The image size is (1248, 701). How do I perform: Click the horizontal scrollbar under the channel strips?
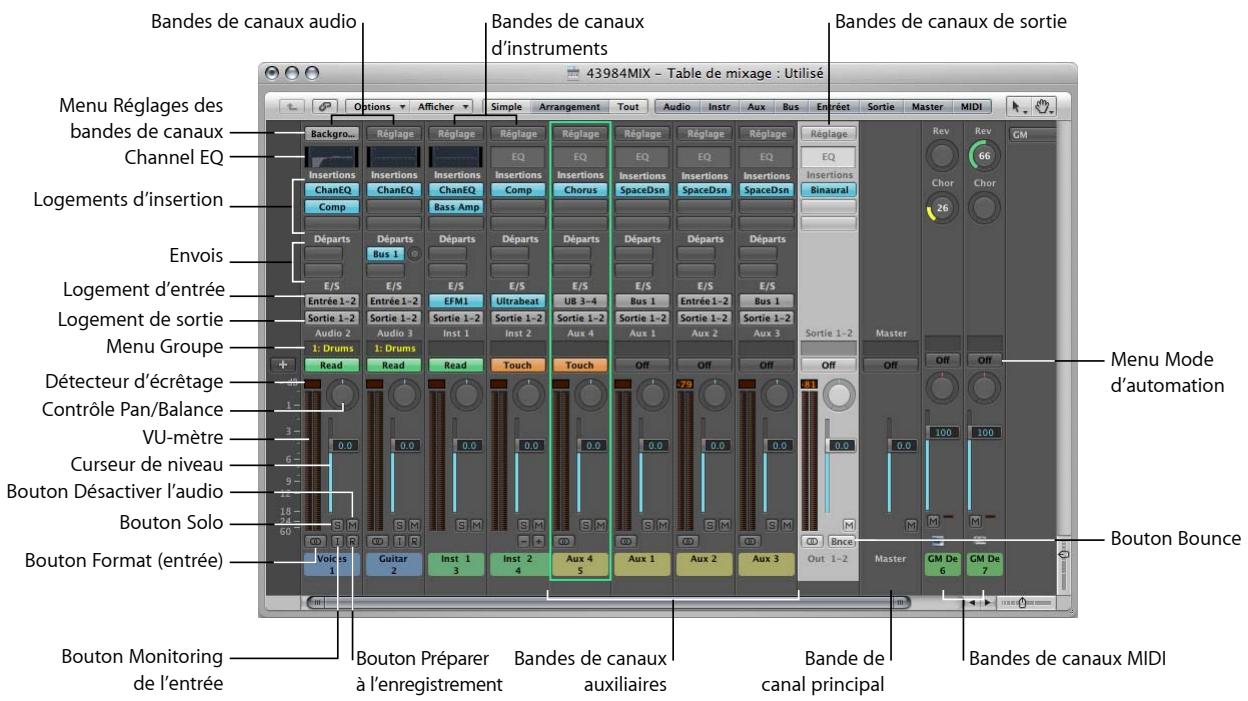[x=609, y=603]
